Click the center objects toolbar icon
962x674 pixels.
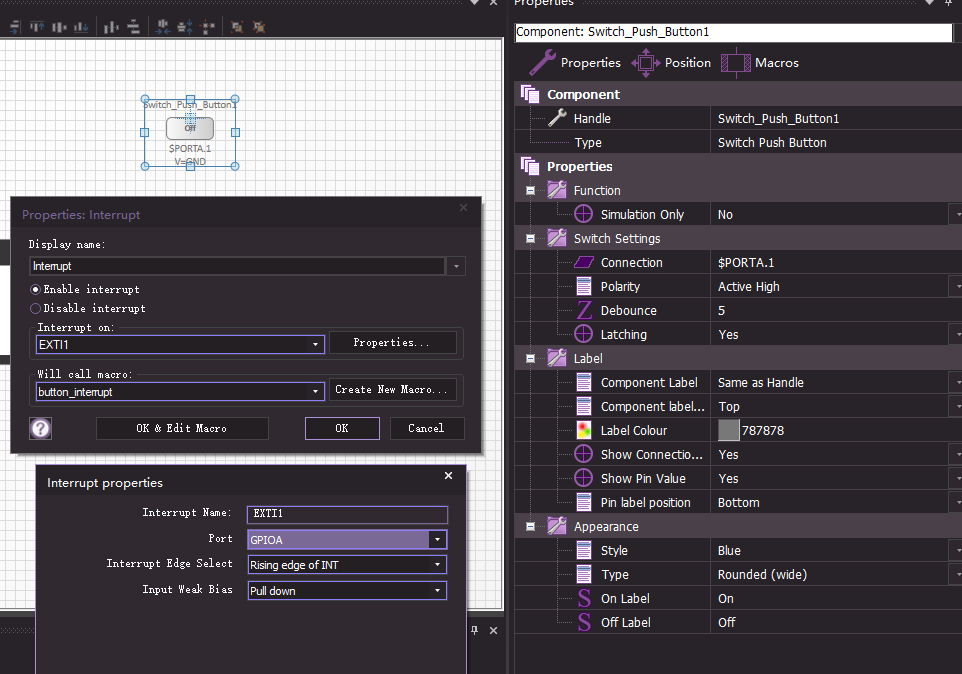coord(208,27)
